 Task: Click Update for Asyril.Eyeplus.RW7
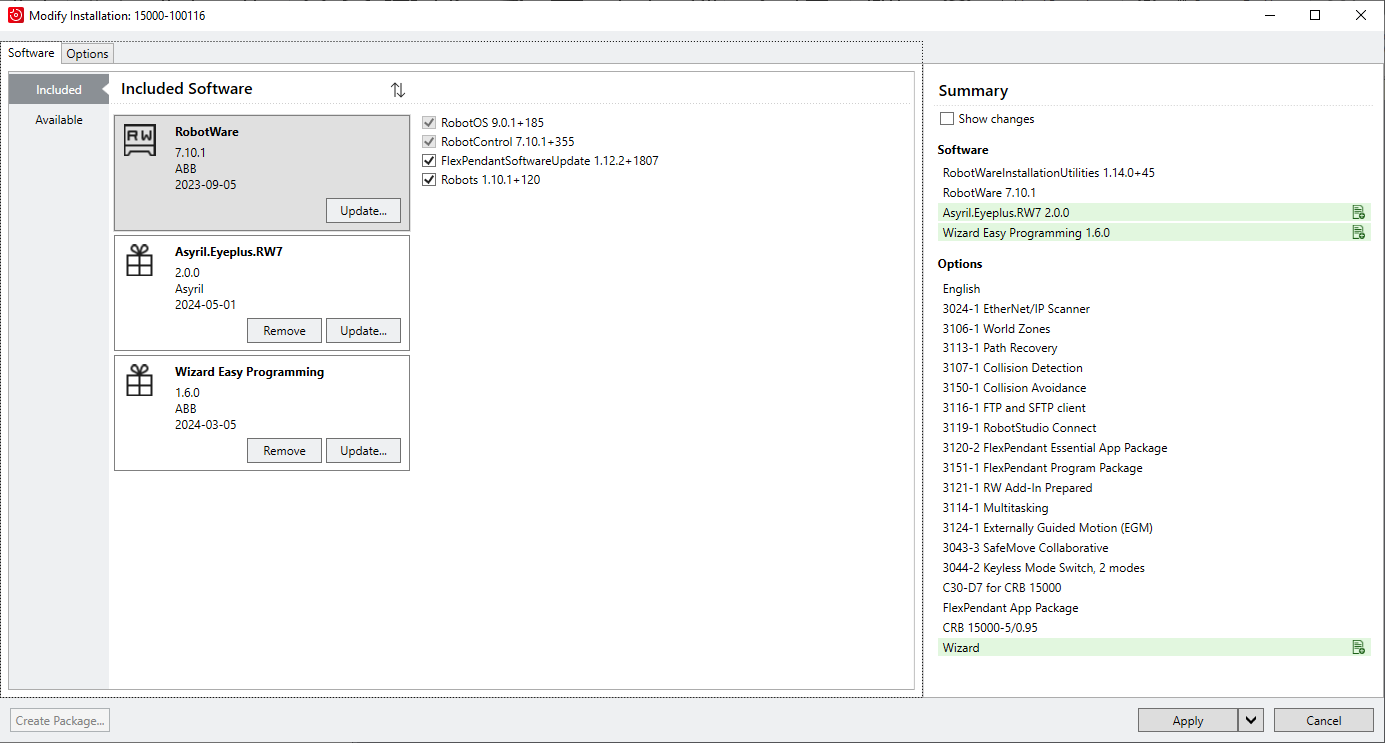[363, 331]
